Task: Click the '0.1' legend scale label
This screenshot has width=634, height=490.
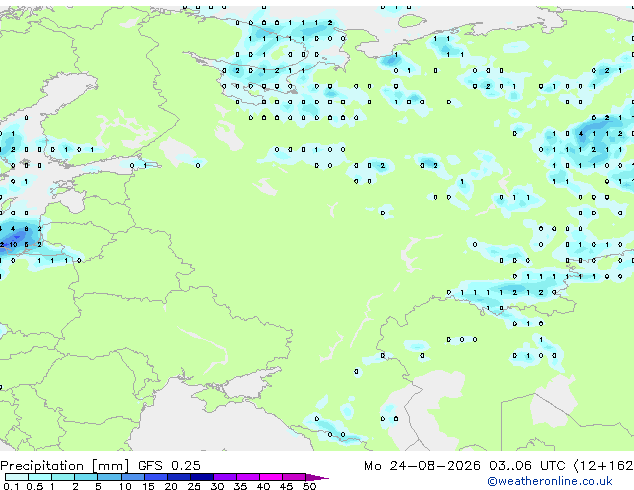Action: click(11, 486)
